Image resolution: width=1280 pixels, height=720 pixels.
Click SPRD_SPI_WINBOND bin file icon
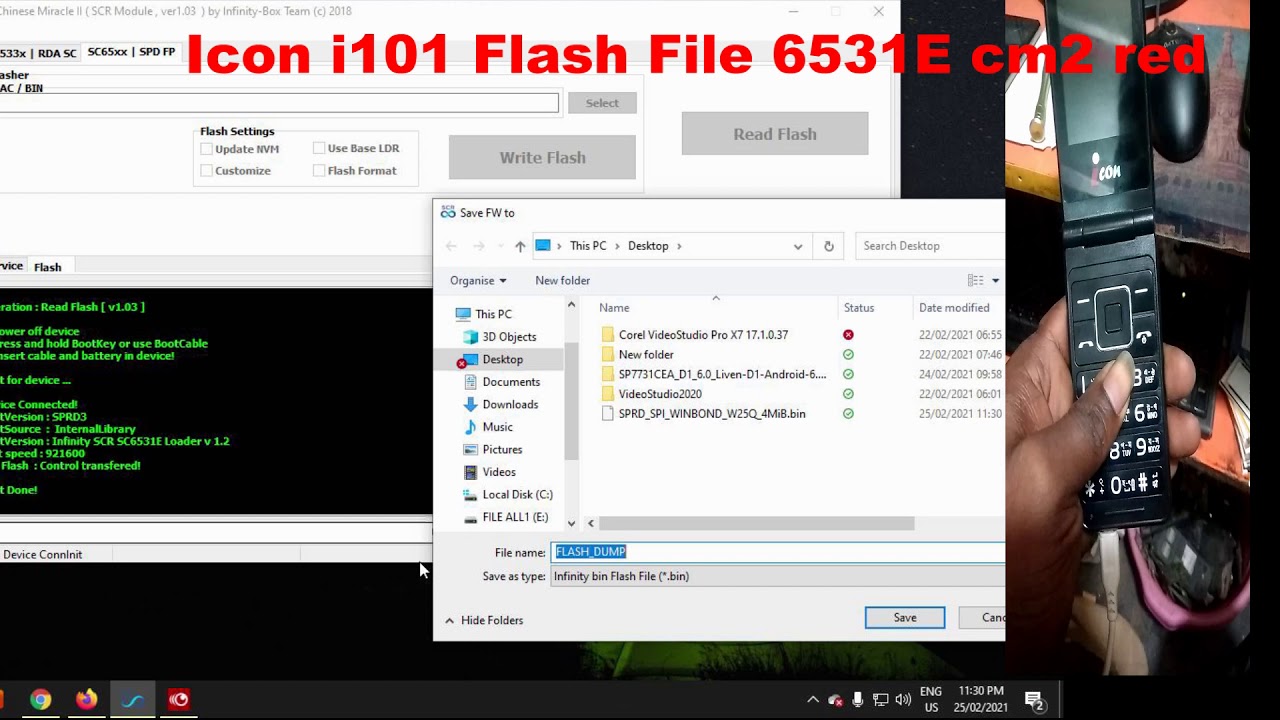click(x=607, y=414)
